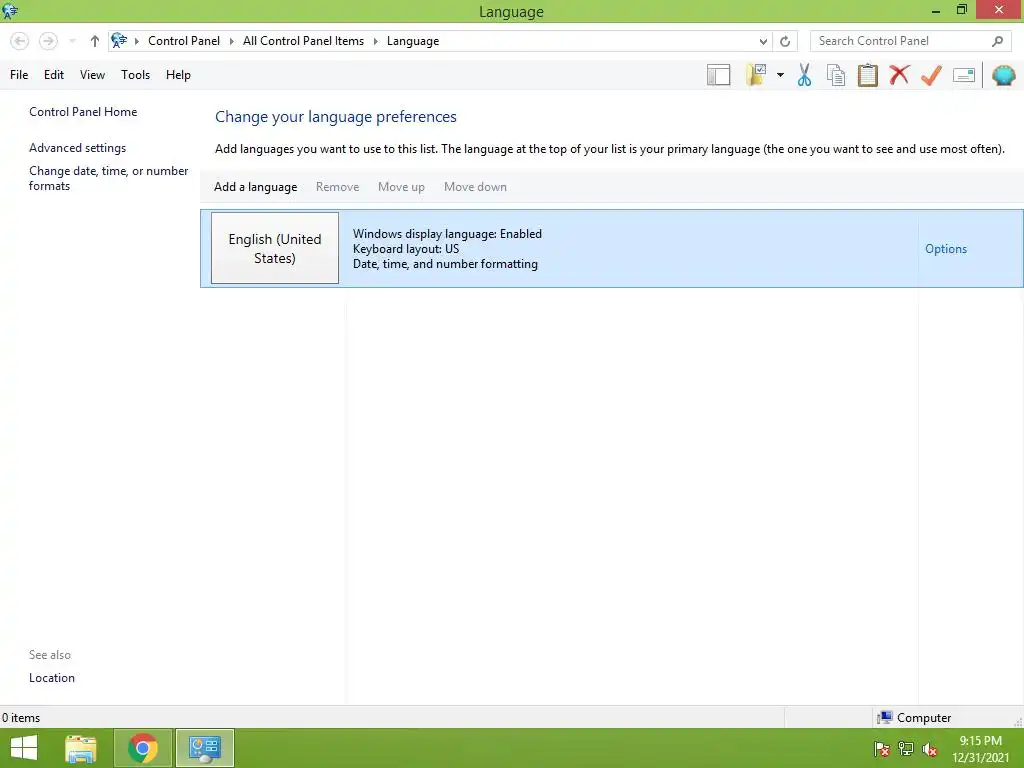Open the Windows Start button
This screenshot has width=1024, height=768.
[x=24, y=748]
